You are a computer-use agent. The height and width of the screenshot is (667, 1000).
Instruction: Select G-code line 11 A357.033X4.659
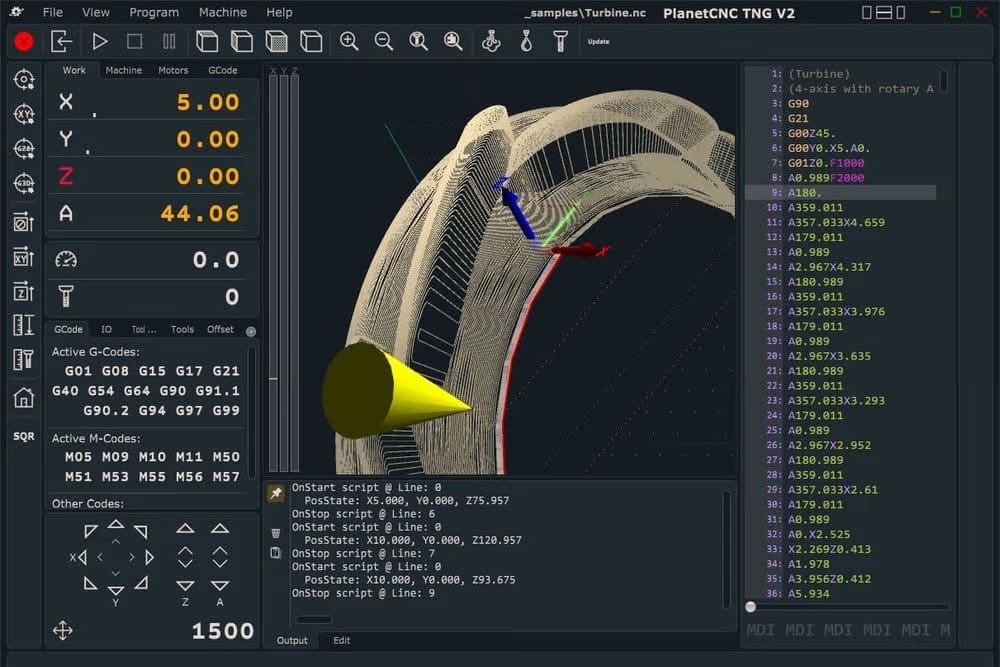pyautogui.click(x=841, y=223)
